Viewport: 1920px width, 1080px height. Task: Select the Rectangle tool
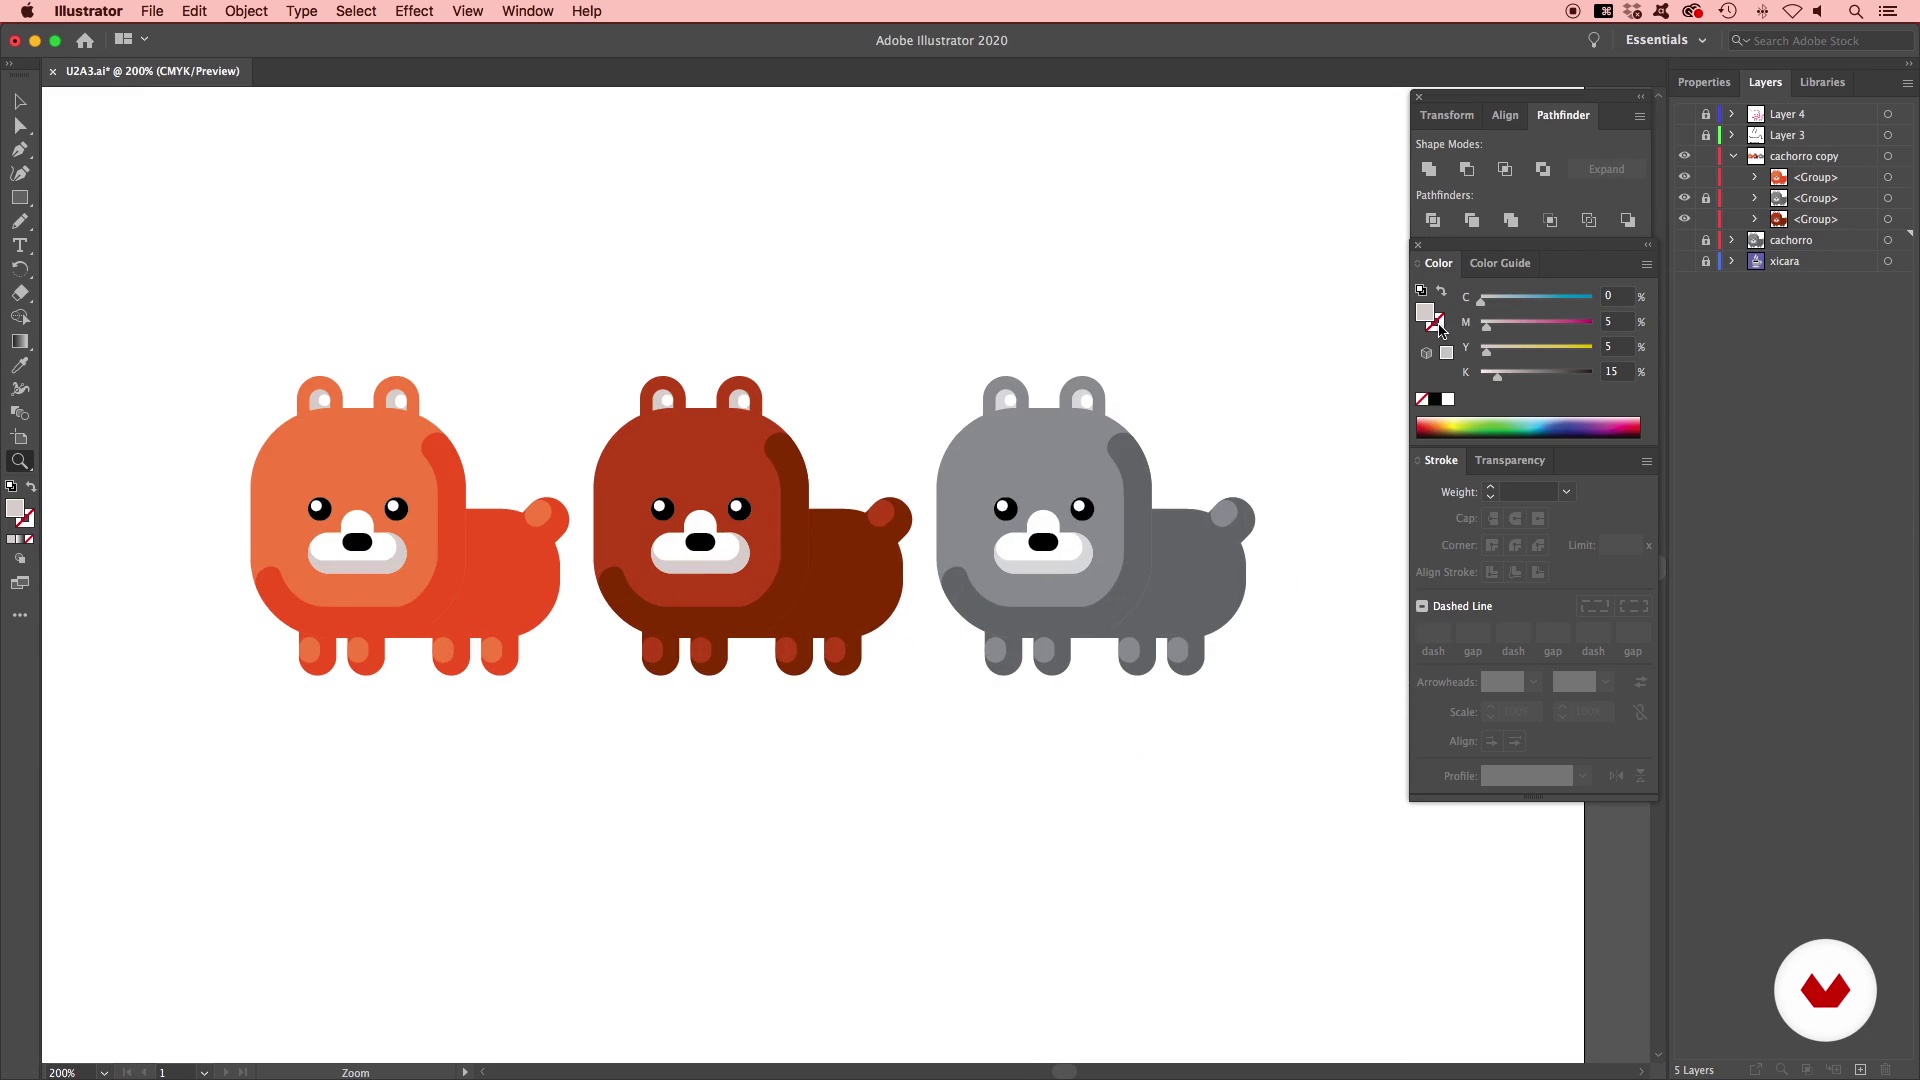[x=19, y=198]
